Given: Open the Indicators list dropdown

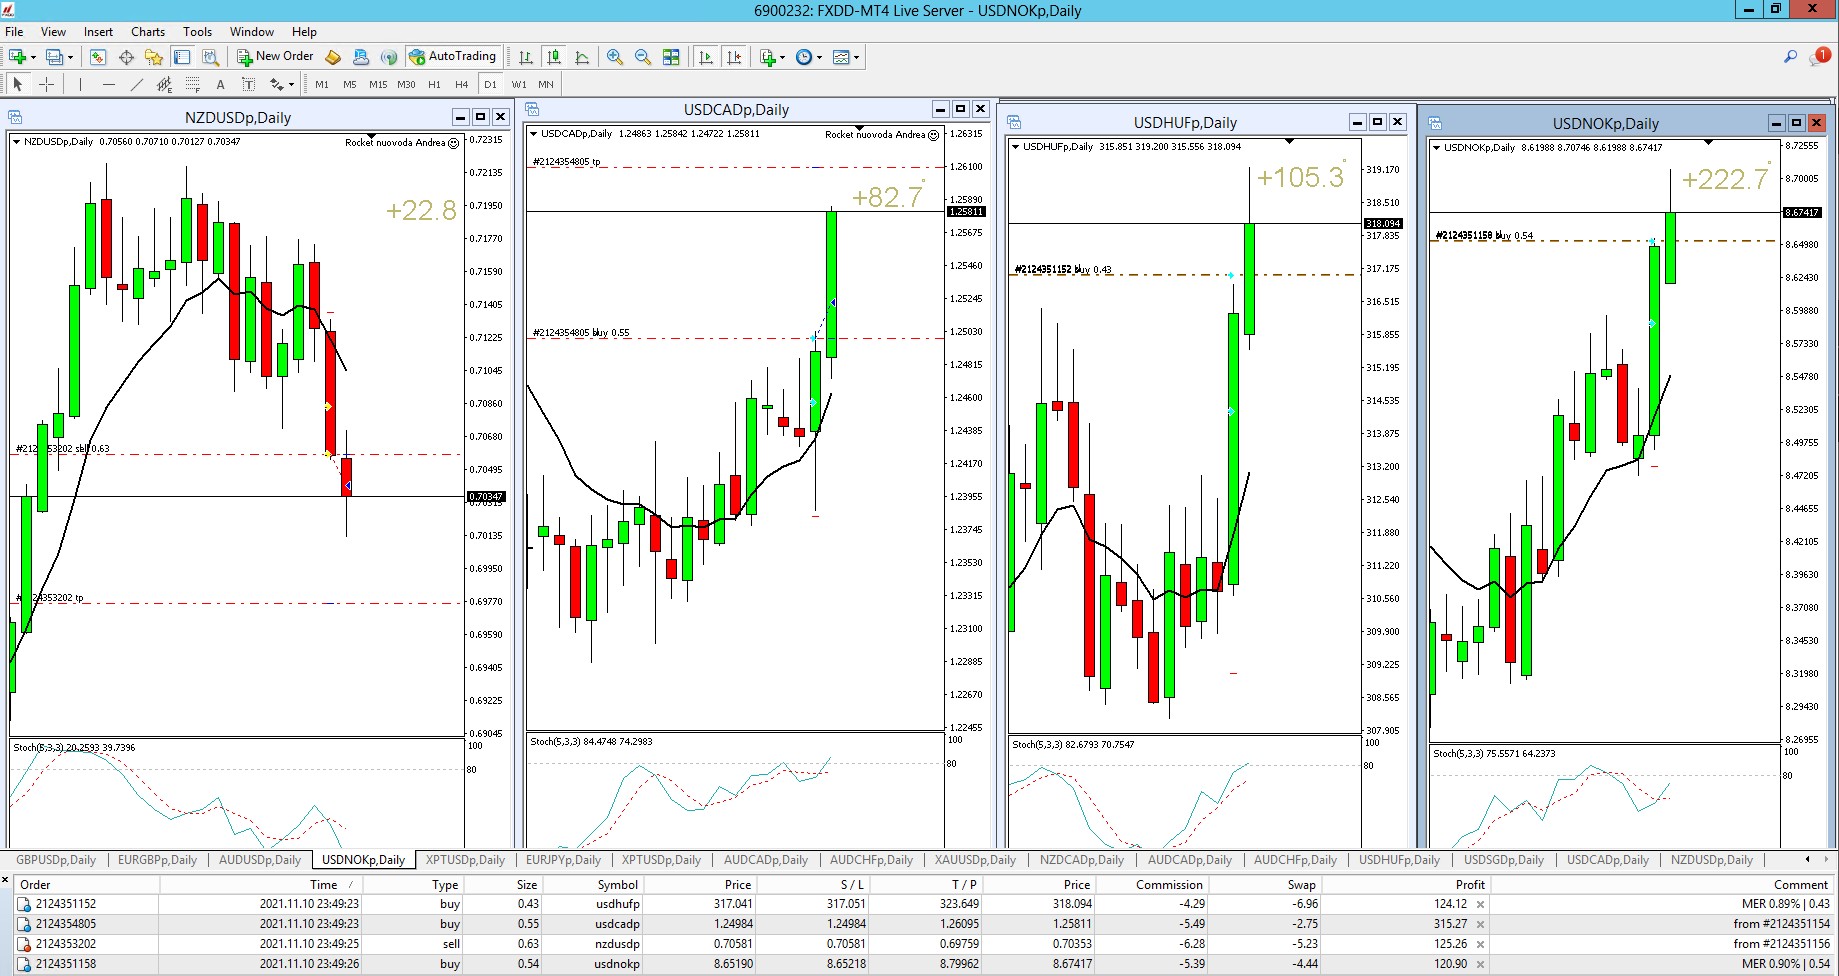Looking at the screenshot, I should coord(772,57).
